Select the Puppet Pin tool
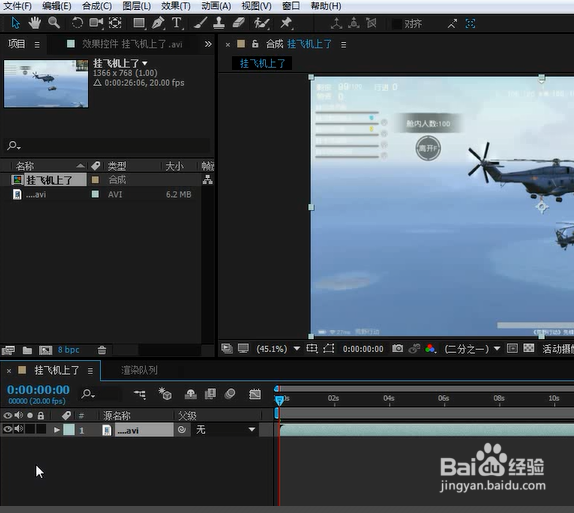This screenshot has height=513, width=574. pos(286,23)
